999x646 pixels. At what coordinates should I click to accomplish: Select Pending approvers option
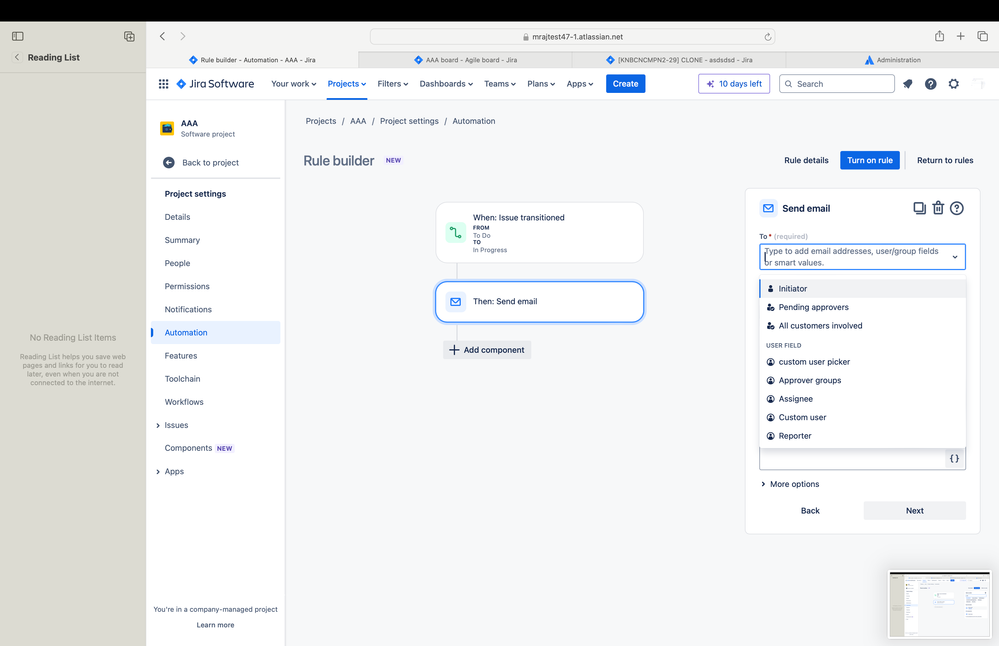tap(863, 307)
